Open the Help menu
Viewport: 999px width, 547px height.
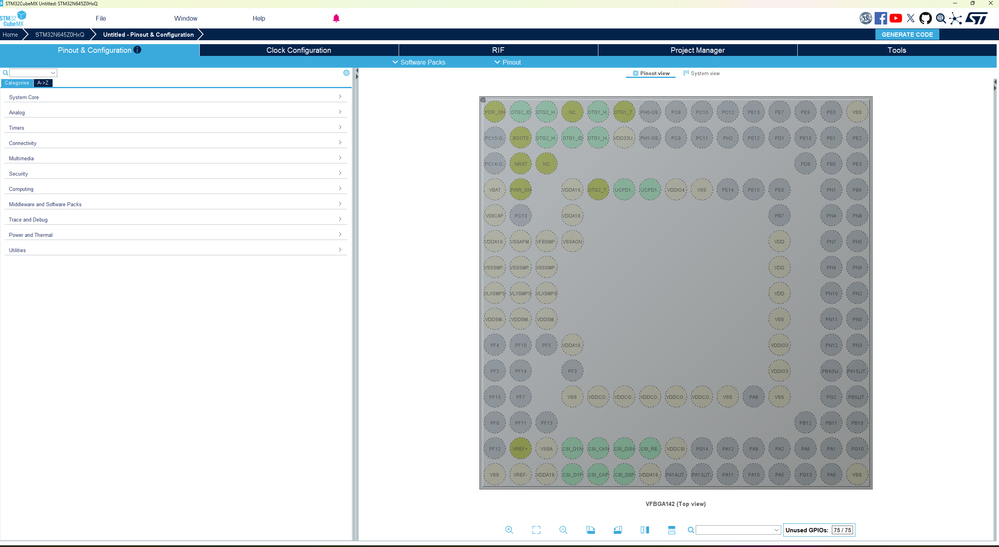point(259,18)
